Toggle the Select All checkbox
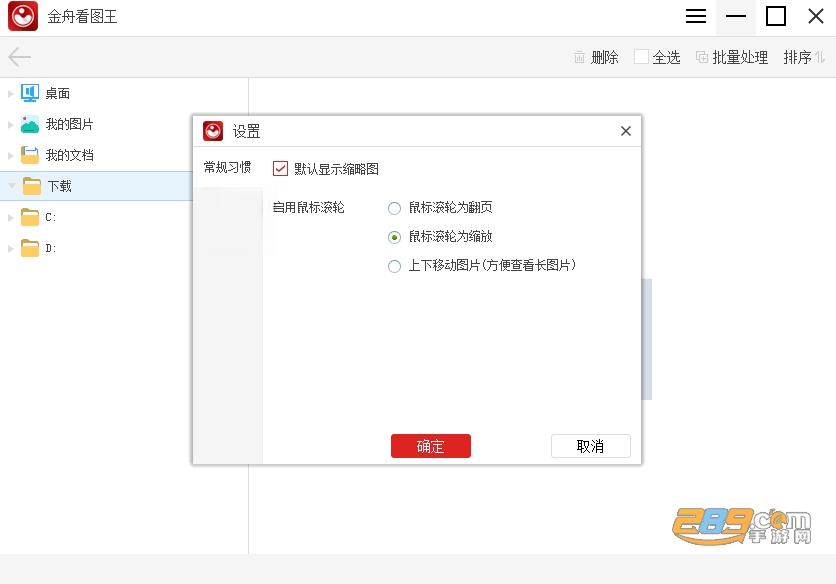 641,57
